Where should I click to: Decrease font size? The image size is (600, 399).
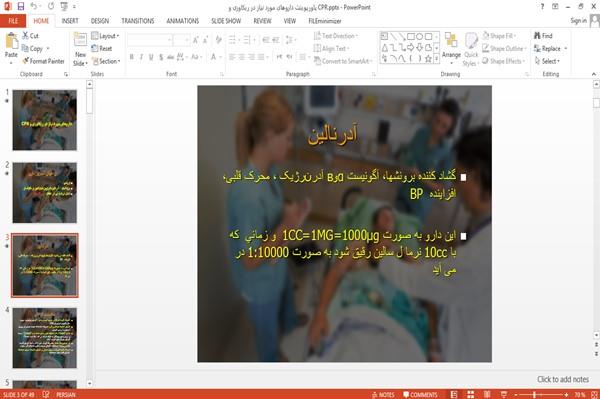tap(205, 40)
